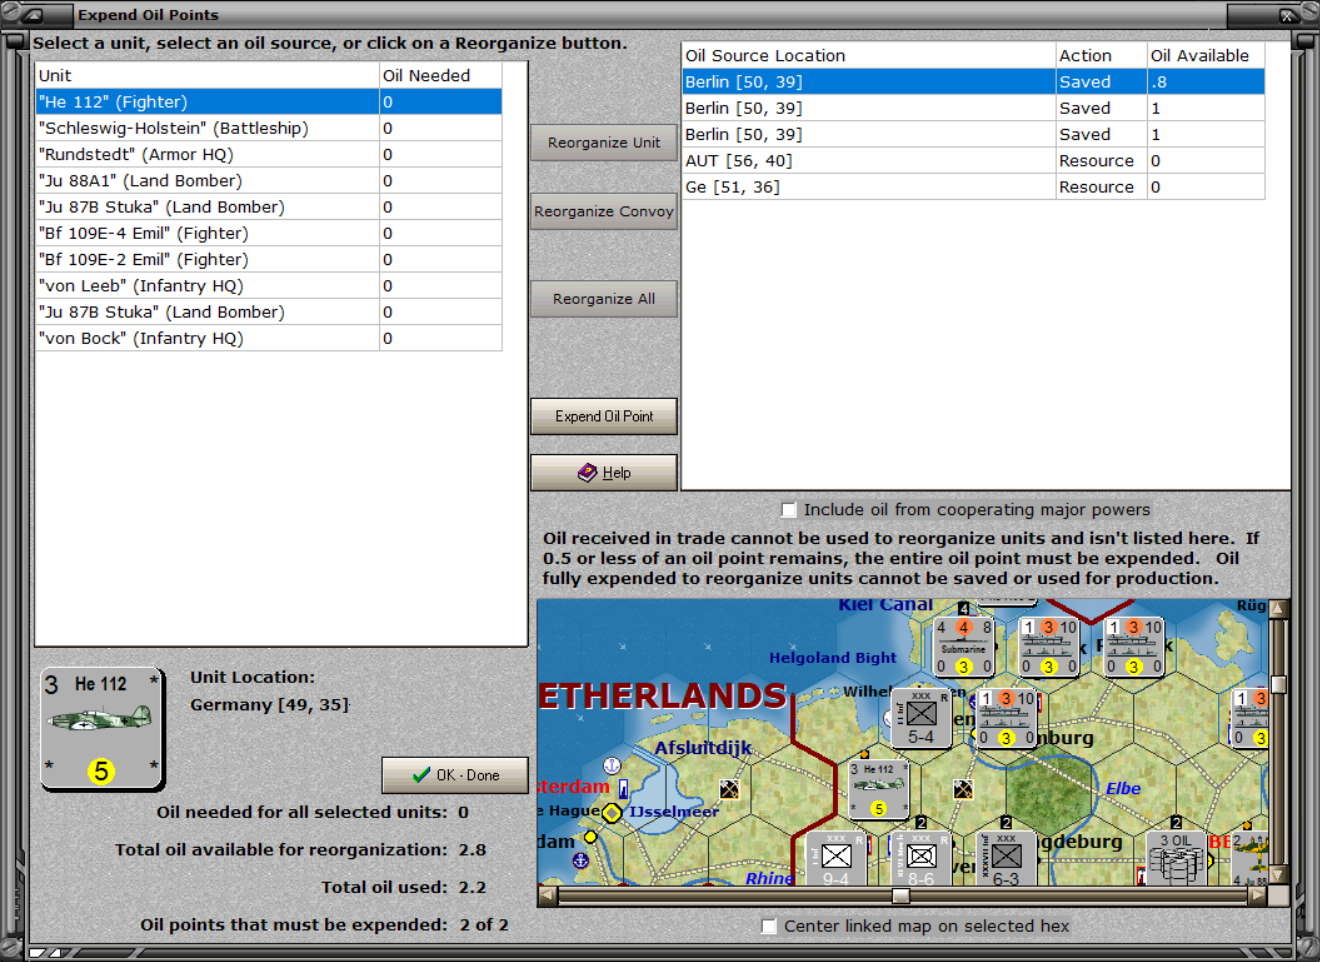This screenshot has width=1320, height=962.
Task: Close the Expend Oil Points window
Action: coord(1288,15)
